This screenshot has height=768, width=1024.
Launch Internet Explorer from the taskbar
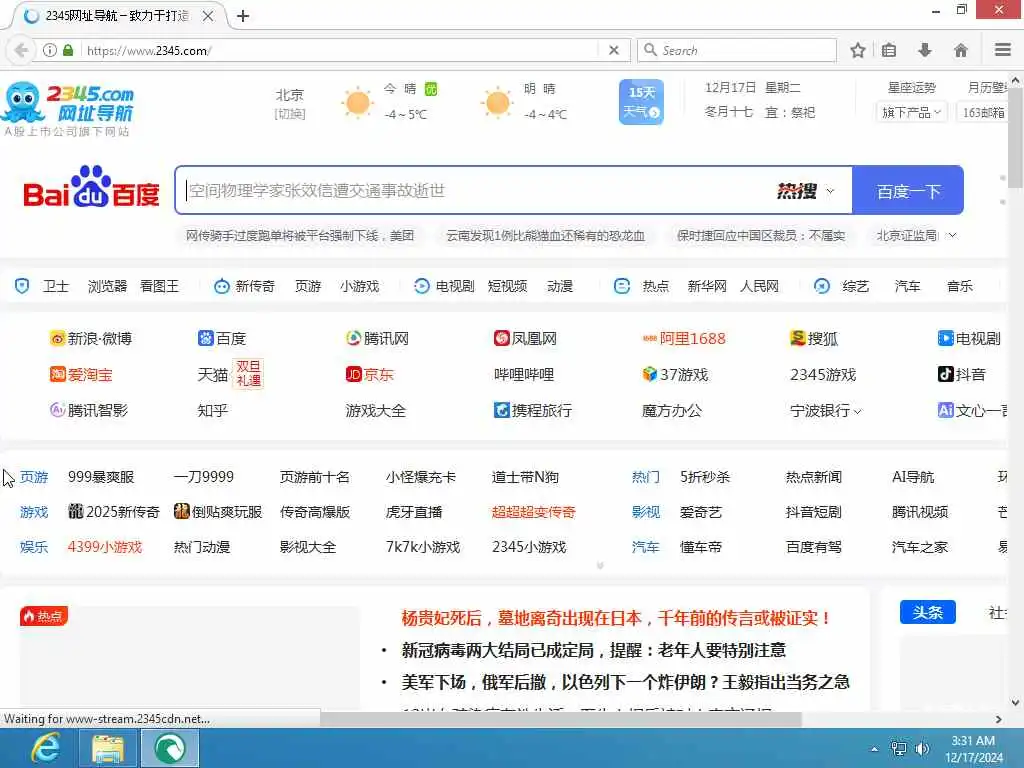[x=45, y=748]
